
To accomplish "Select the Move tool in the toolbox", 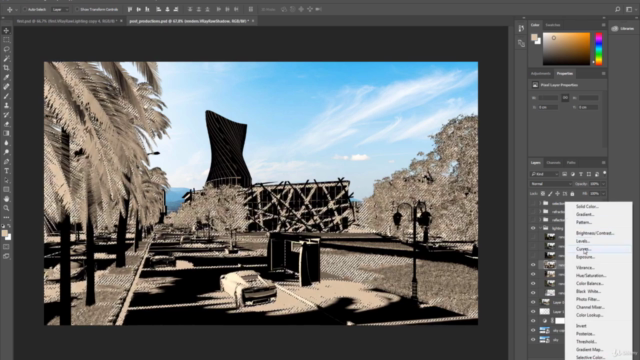I will coord(6,31).
